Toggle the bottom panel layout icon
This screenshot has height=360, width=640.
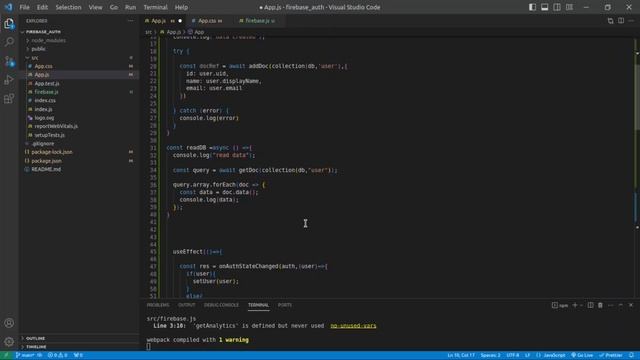(544, 7)
